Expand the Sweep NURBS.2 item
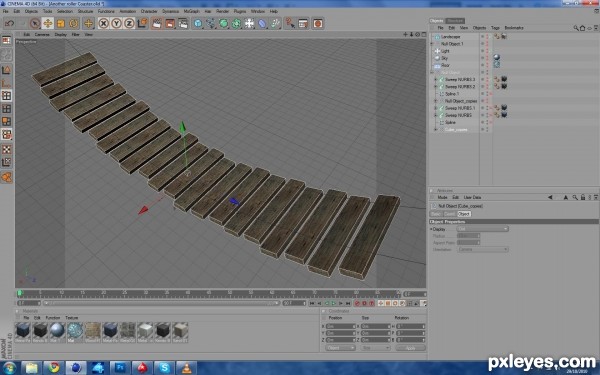 coord(435,87)
